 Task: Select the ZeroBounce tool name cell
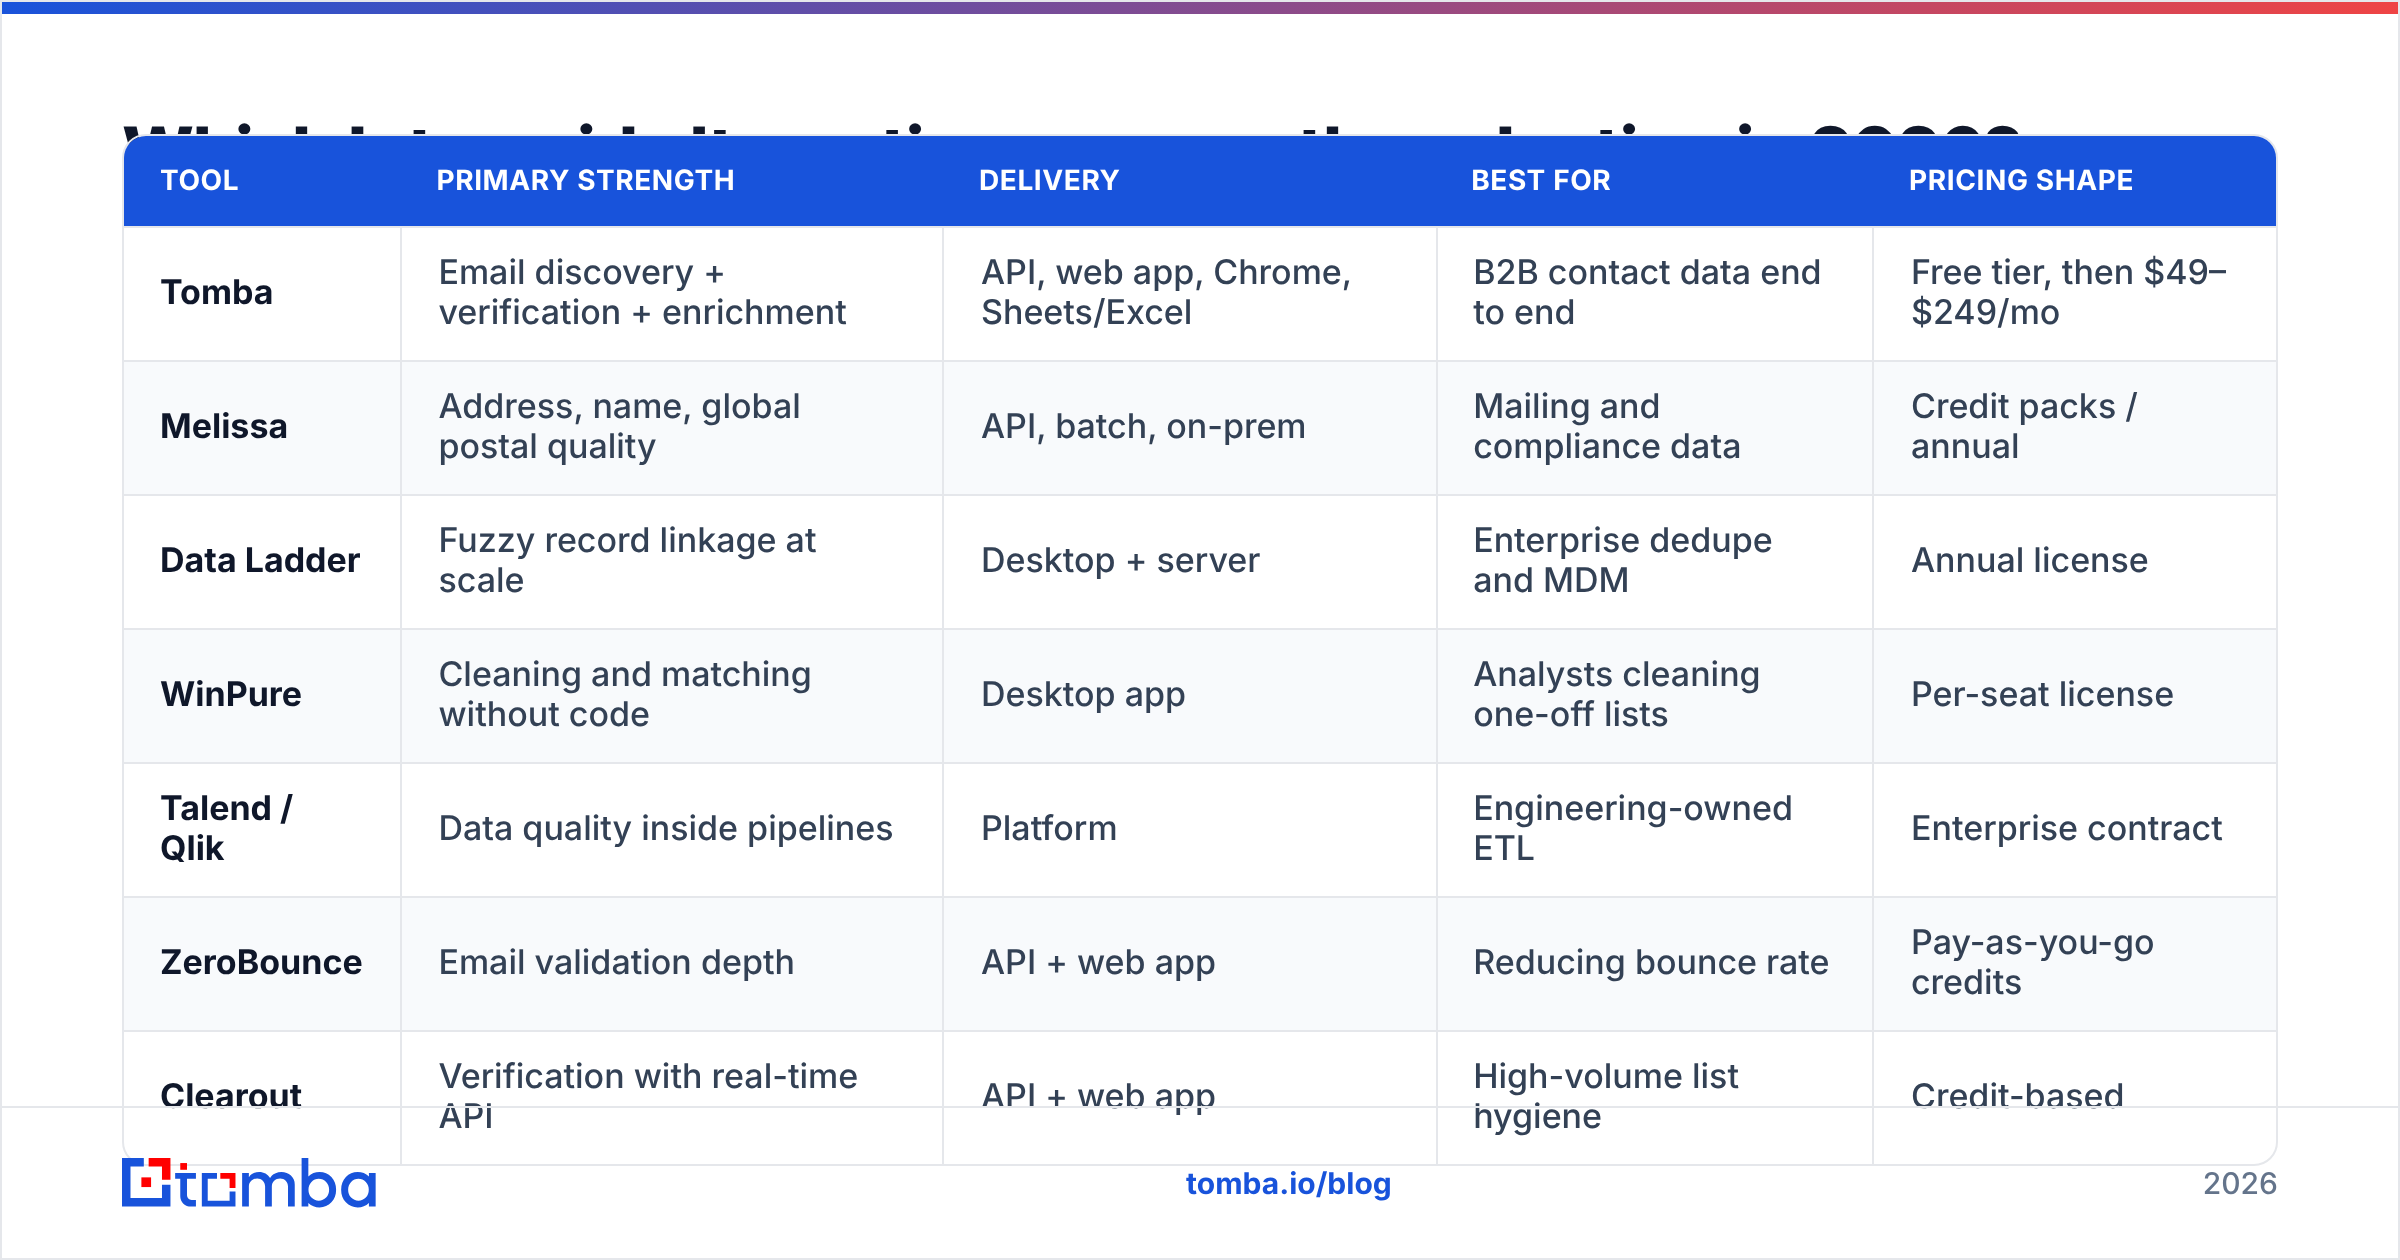[262, 963]
